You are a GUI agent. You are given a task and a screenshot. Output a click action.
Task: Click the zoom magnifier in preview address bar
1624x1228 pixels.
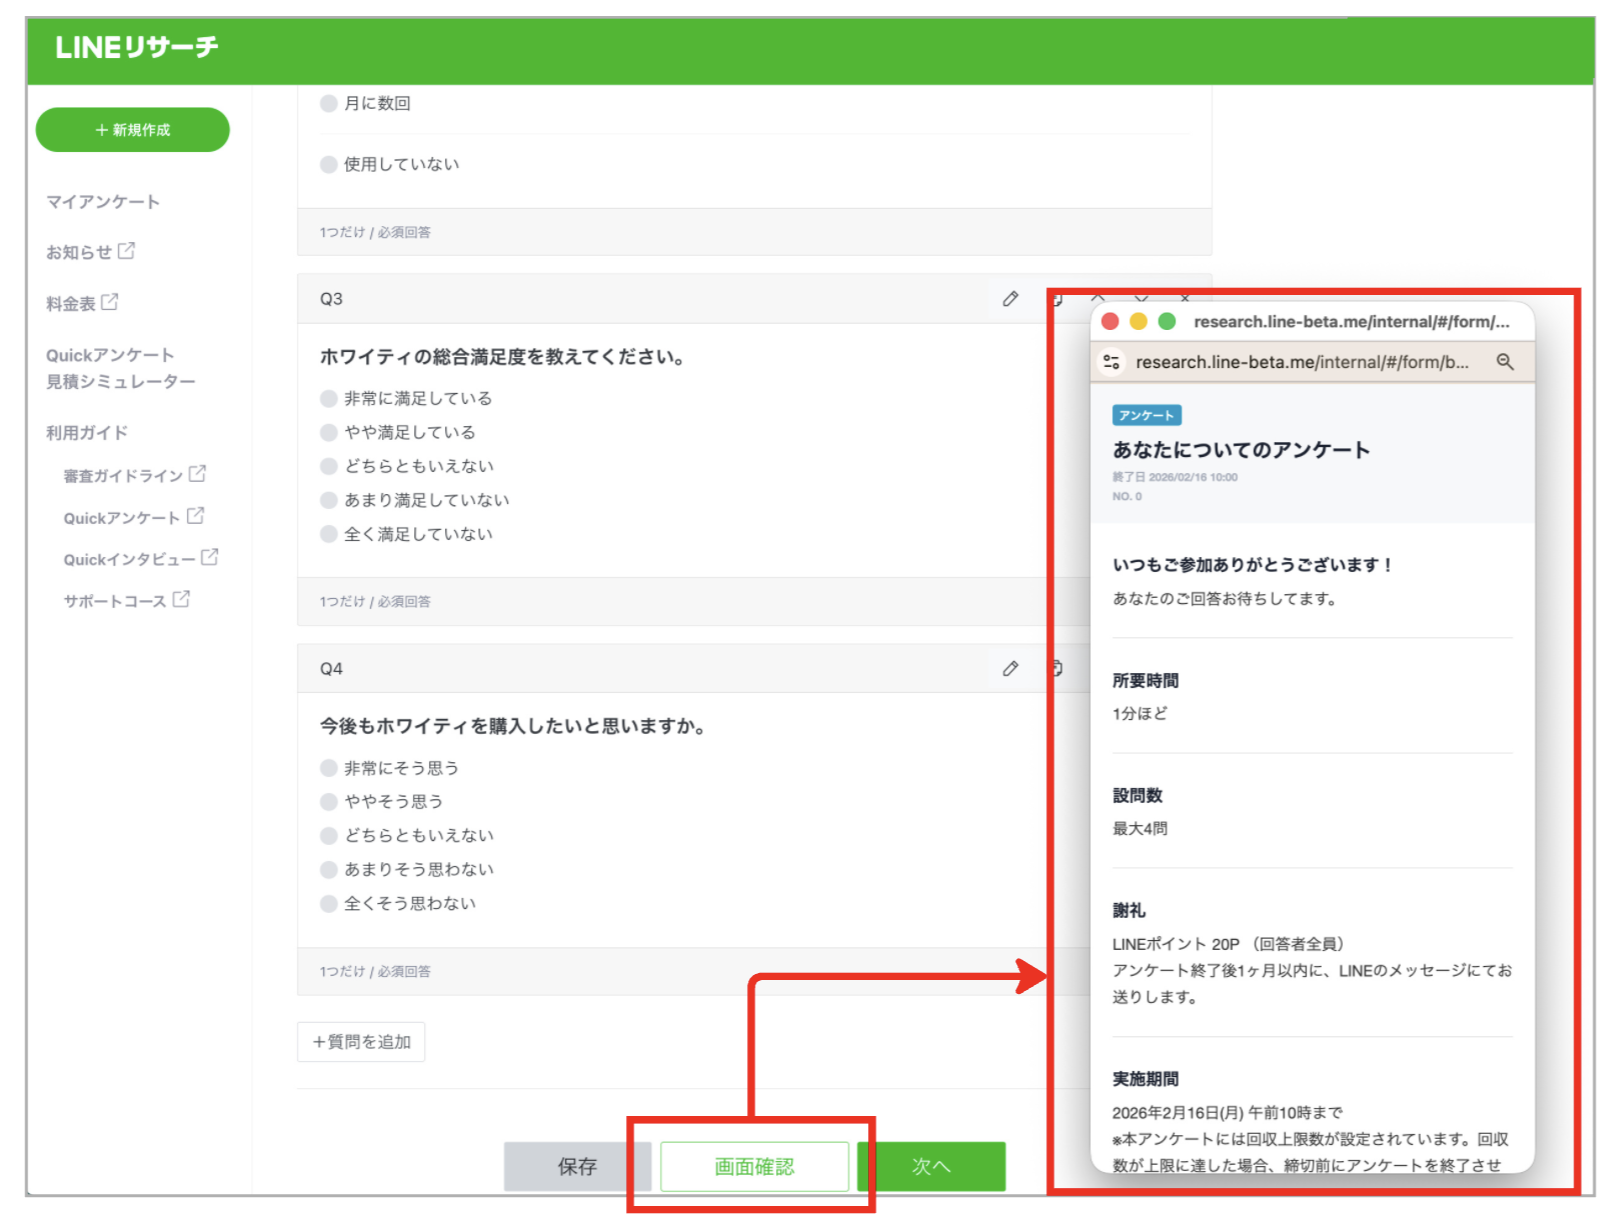[1505, 362]
